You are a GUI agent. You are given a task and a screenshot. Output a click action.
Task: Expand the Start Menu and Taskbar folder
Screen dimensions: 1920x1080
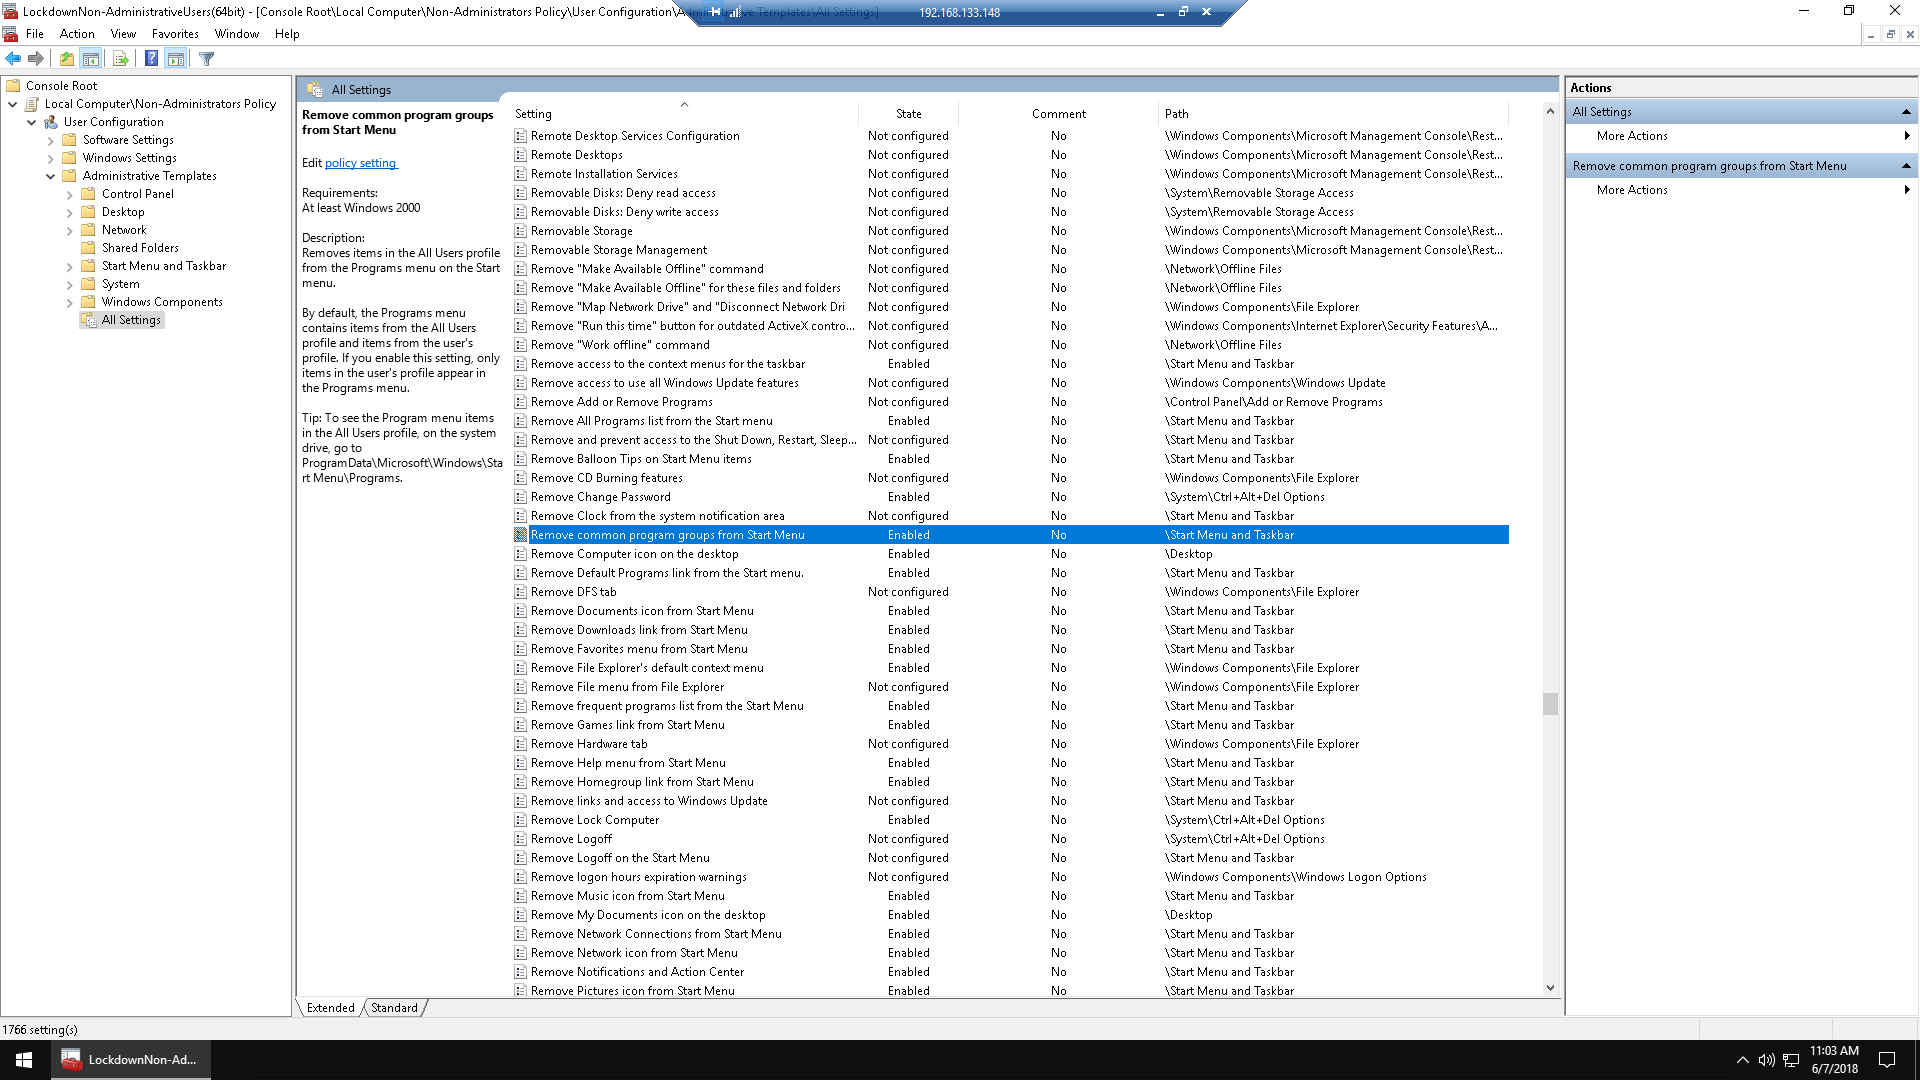(x=69, y=267)
